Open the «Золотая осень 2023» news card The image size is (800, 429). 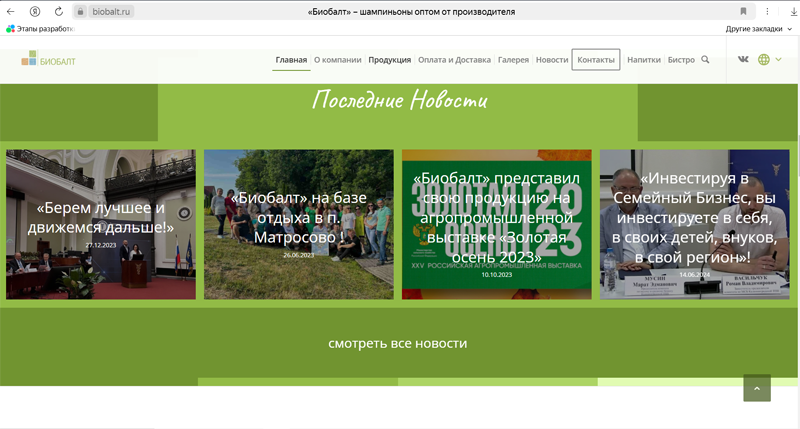pos(497,224)
